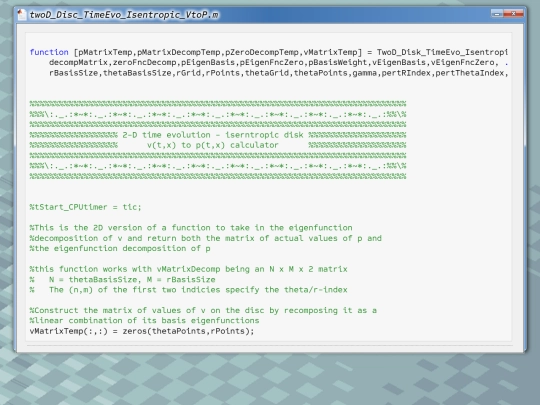This screenshot has width=540, height=405.
Task: Click the 'vMatrixTemp(:,:) = zeros' code line
Action: pyautogui.click(x=142, y=331)
